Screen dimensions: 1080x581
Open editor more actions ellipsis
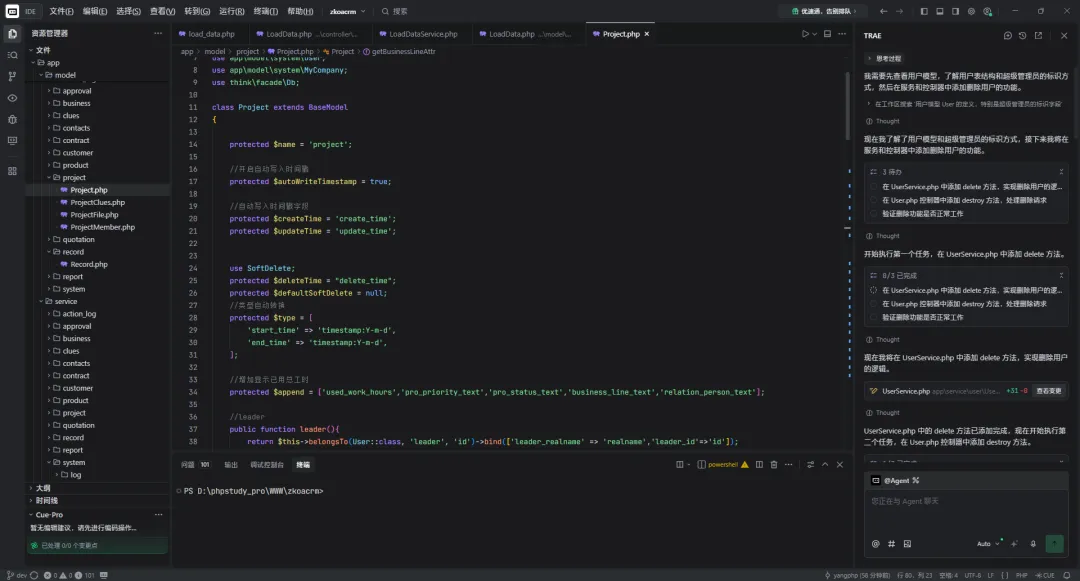842,34
